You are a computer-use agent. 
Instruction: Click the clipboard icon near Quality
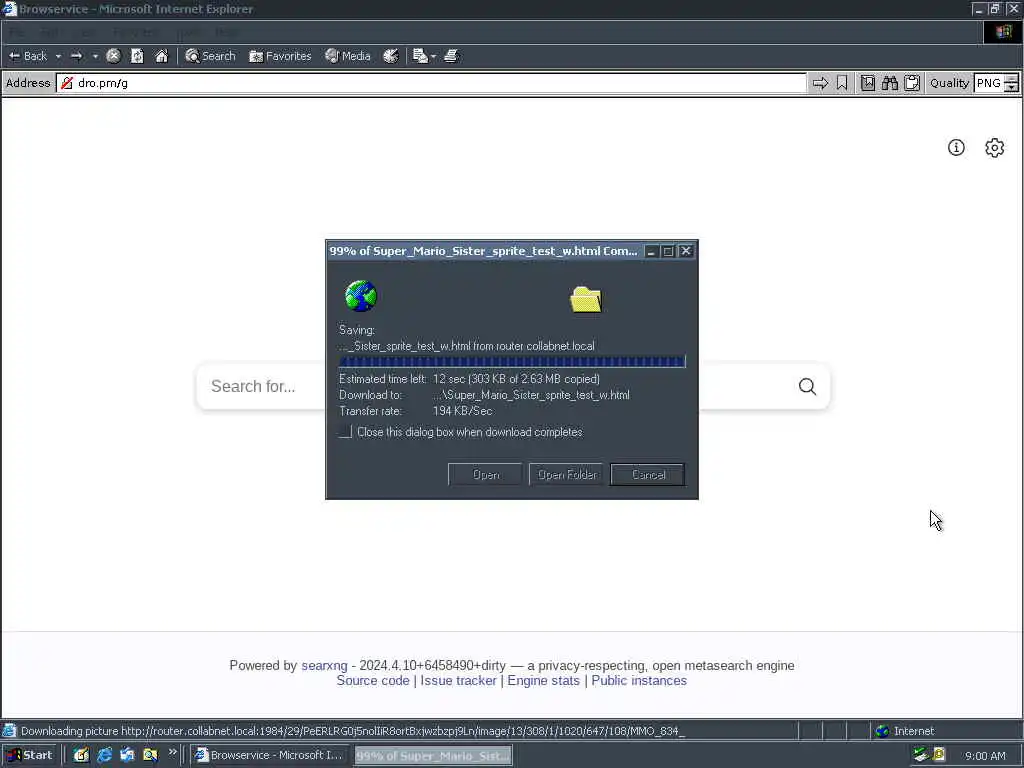pyautogui.click(x=912, y=83)
